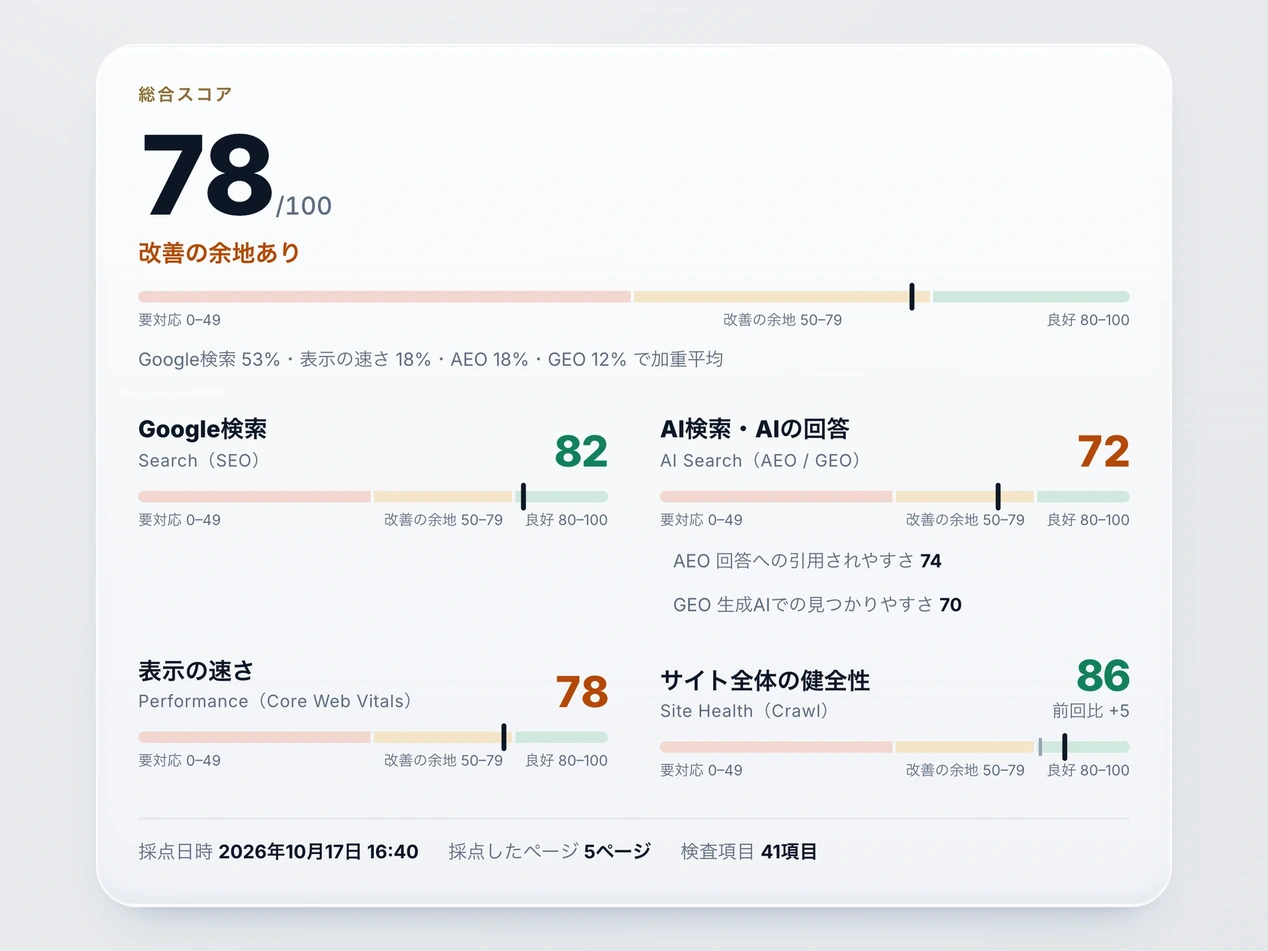Image resolution: width=1268 pixels, height=951 pixels.
Task: Click the overall score gauge bar
Action: (x=634, y=297)
